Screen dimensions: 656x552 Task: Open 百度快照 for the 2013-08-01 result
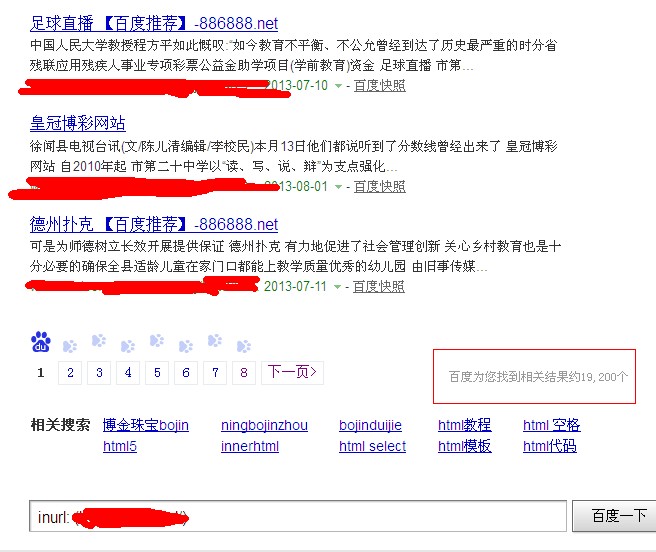coord(379,187)
